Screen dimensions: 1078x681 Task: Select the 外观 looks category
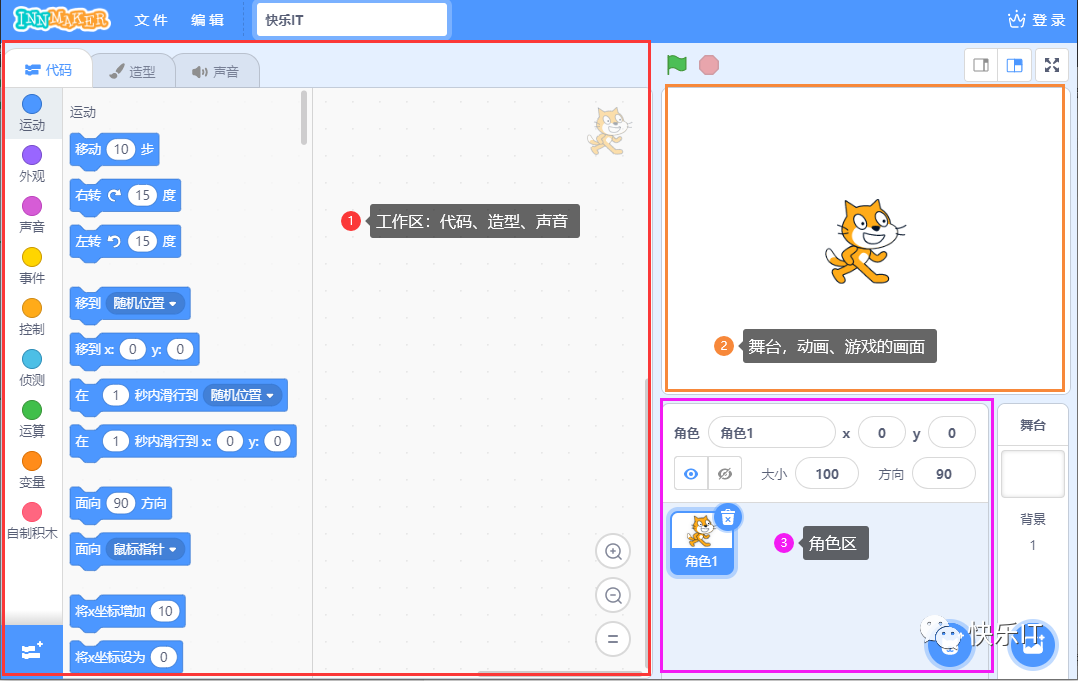coord(32,164)
